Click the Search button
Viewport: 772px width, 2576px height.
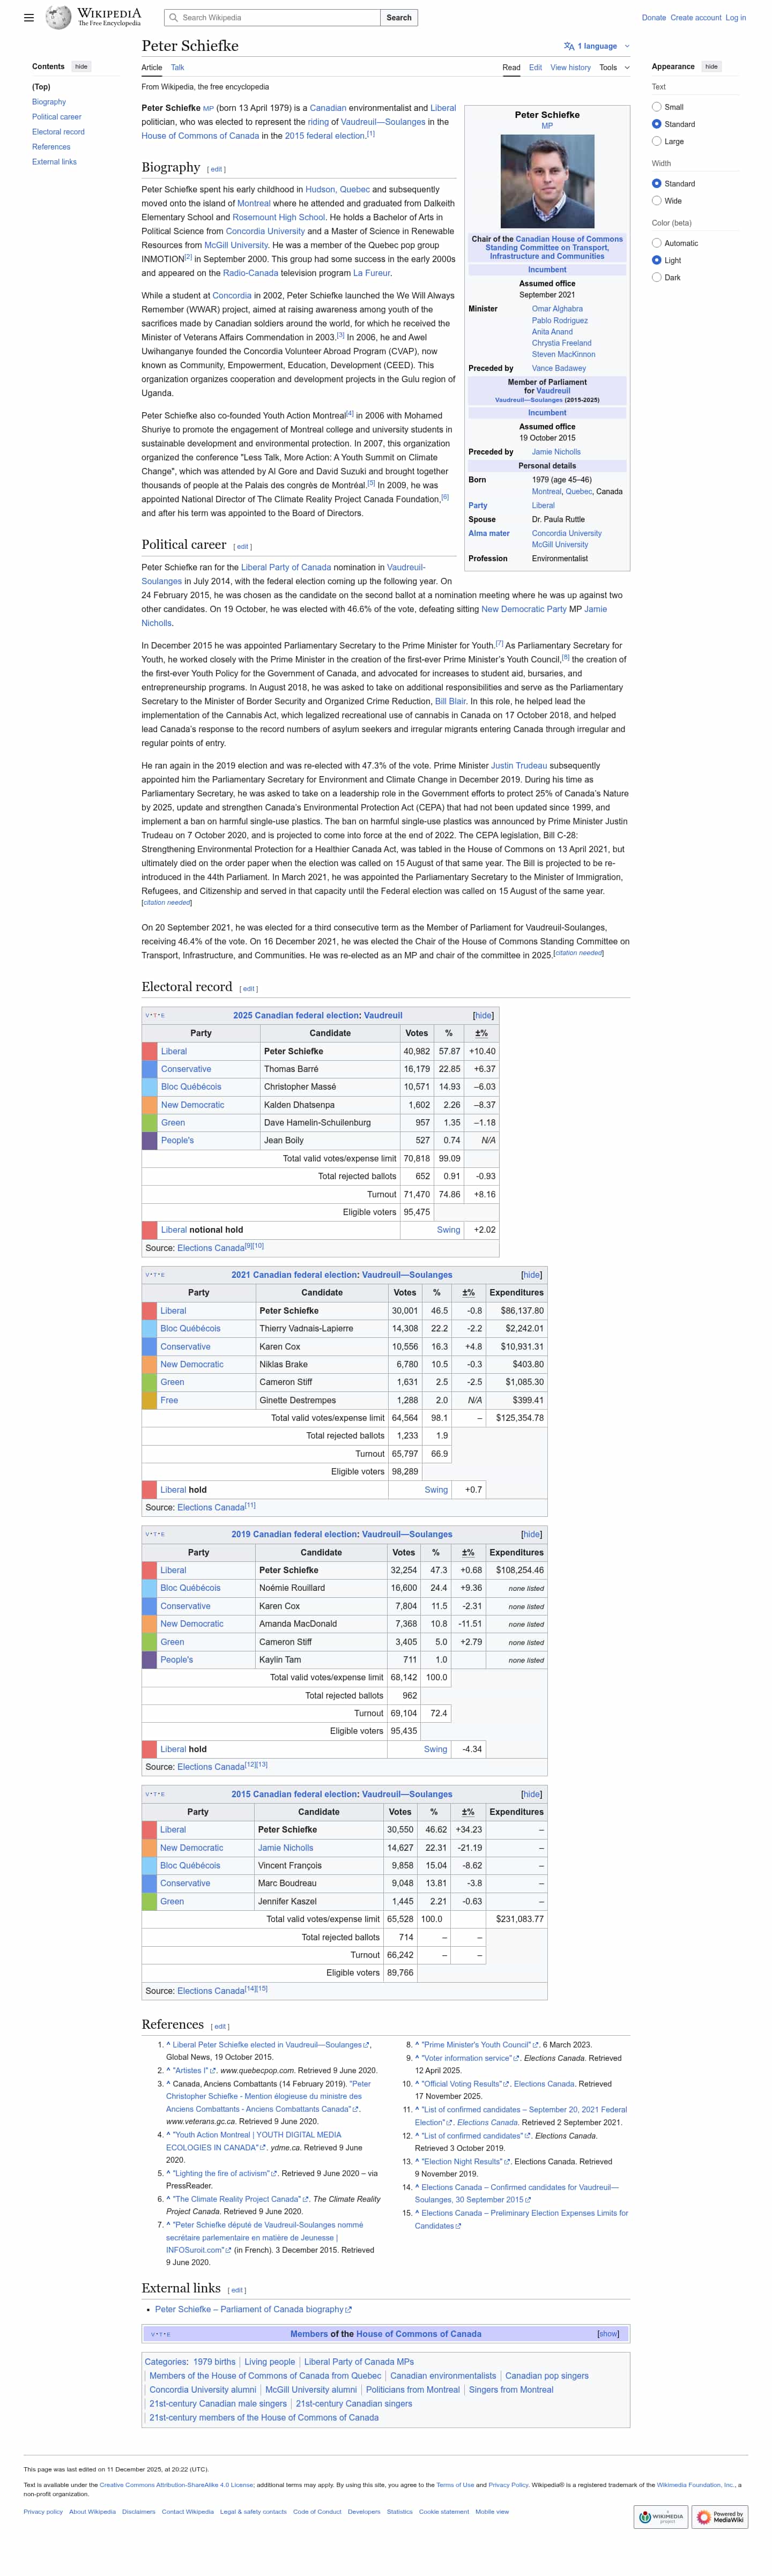coord(399,18)
